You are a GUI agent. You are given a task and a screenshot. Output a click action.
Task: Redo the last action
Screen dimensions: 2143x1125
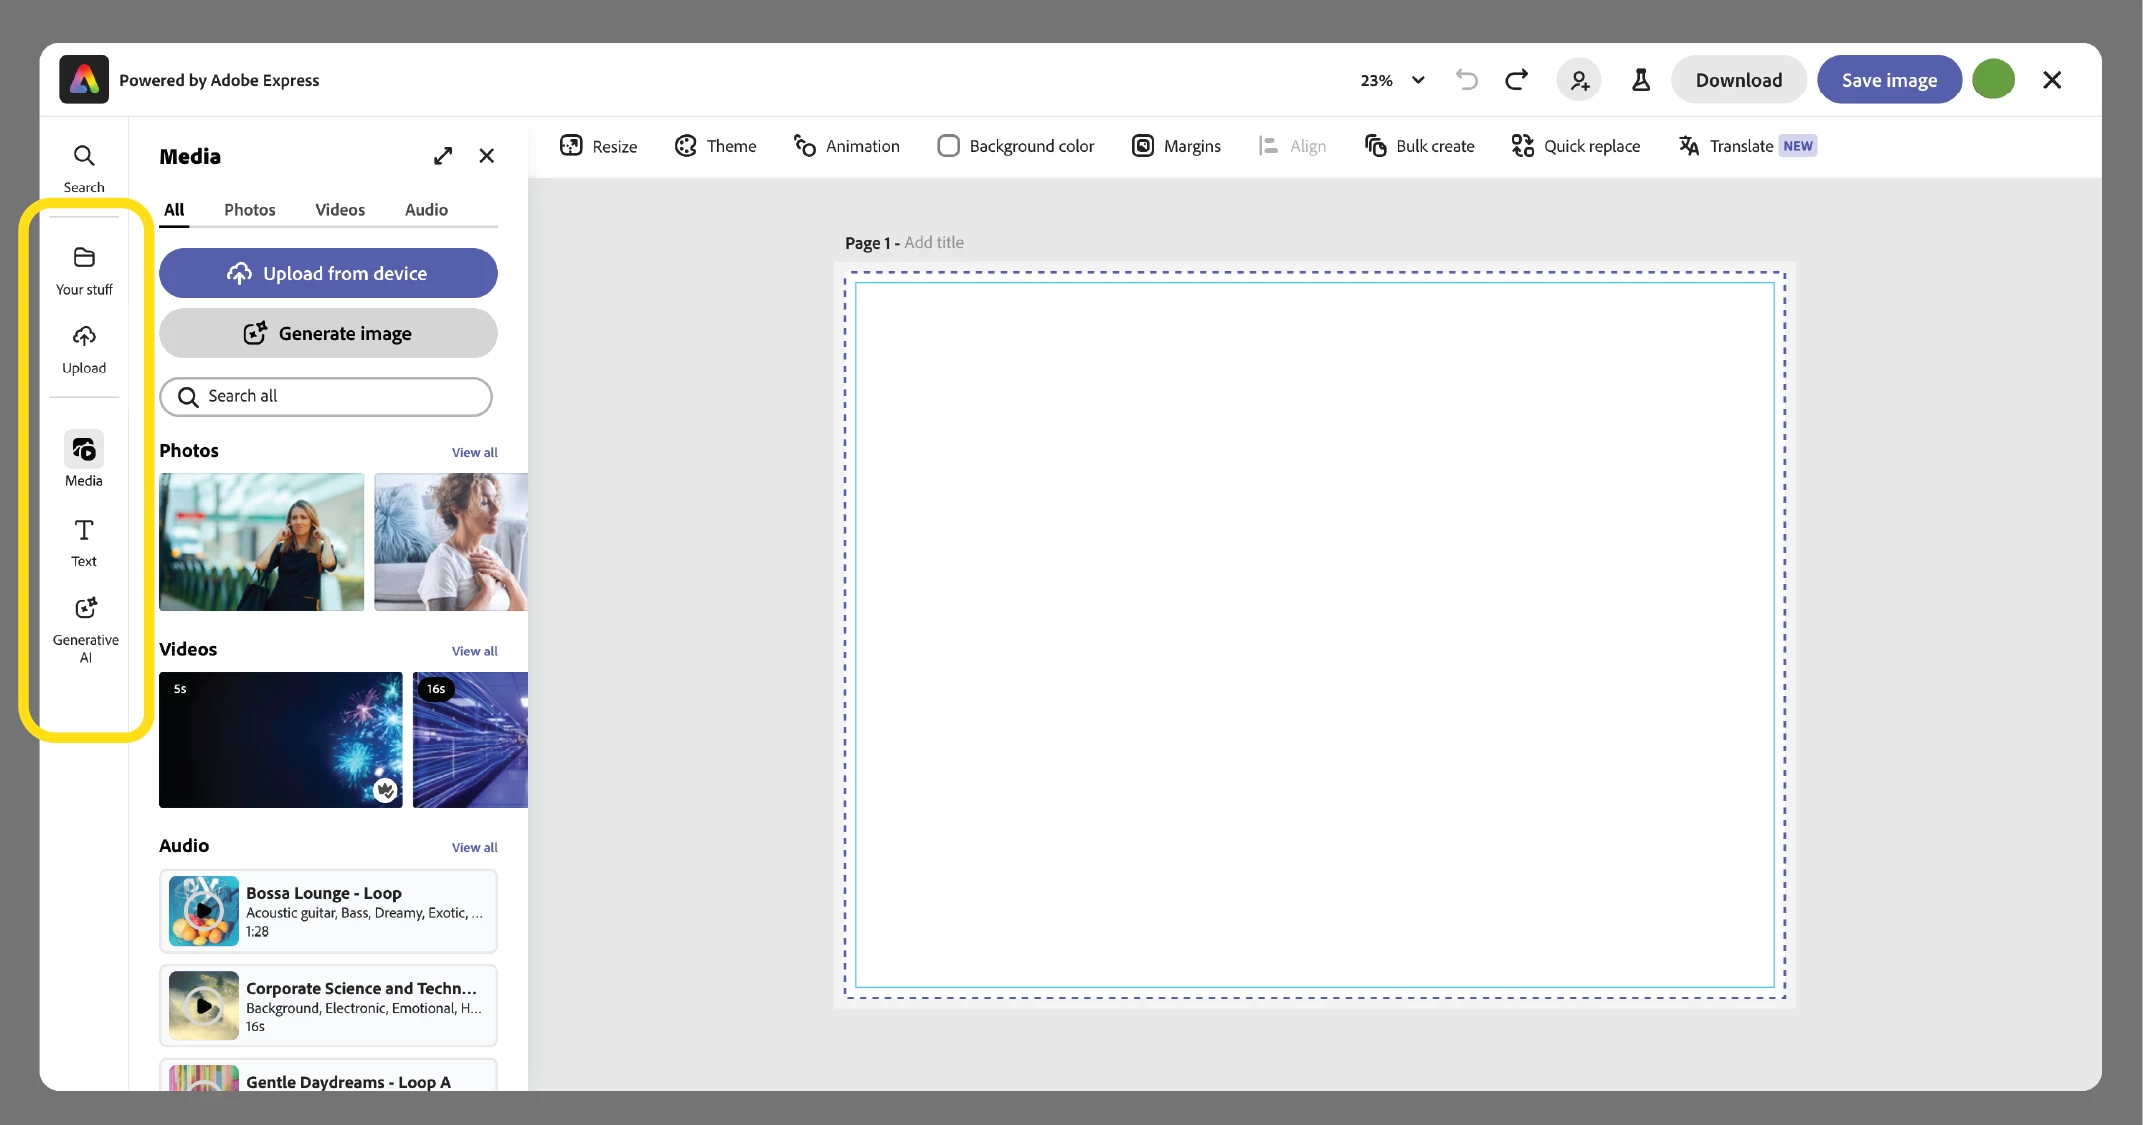(x=1516, y=80)
